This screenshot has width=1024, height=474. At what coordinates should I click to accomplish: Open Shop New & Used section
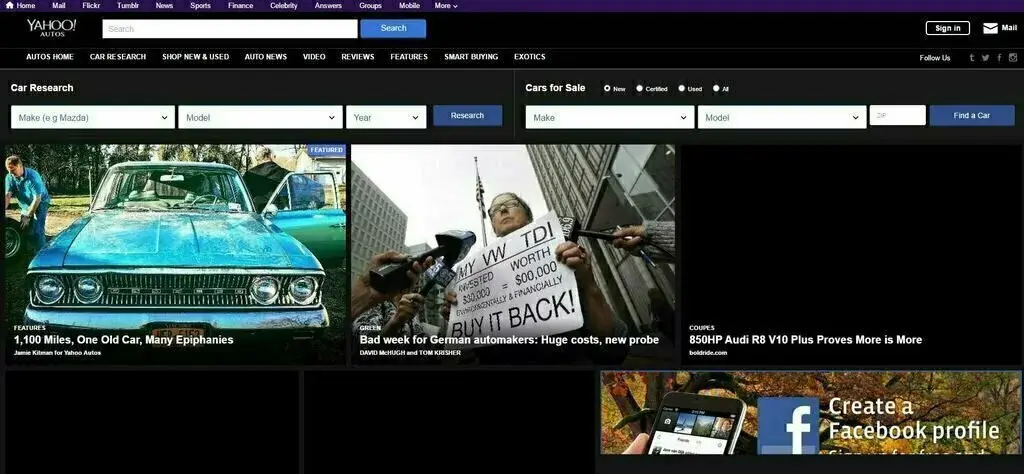195,57
